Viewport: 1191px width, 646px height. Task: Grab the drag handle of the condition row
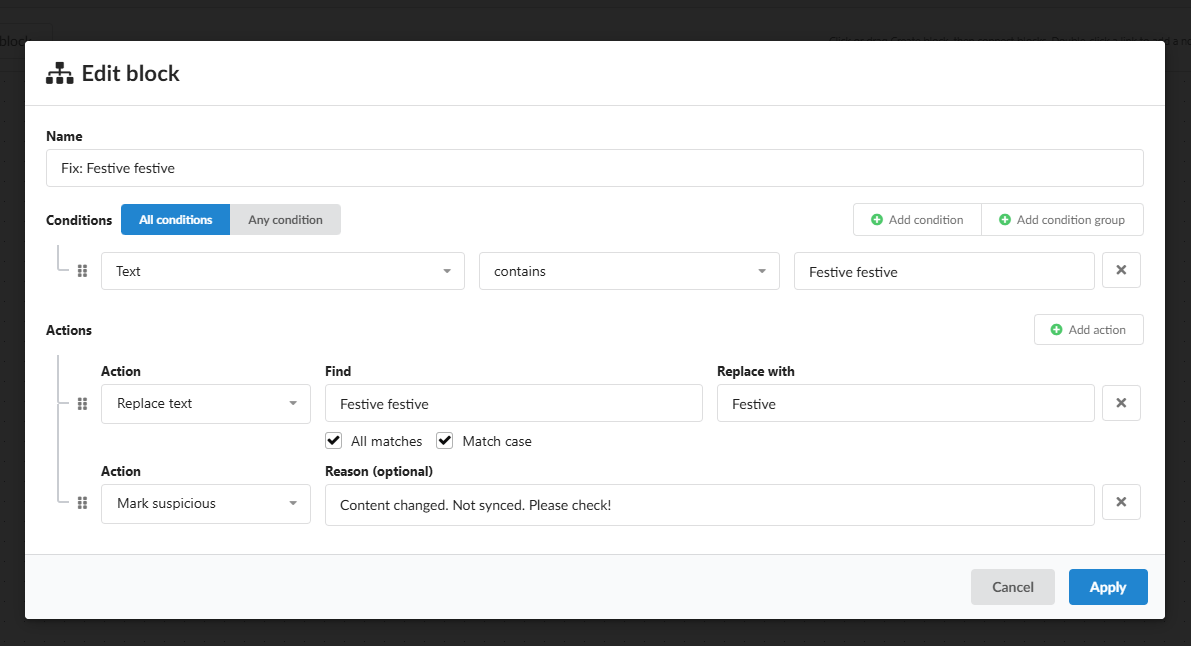point(82,271)
